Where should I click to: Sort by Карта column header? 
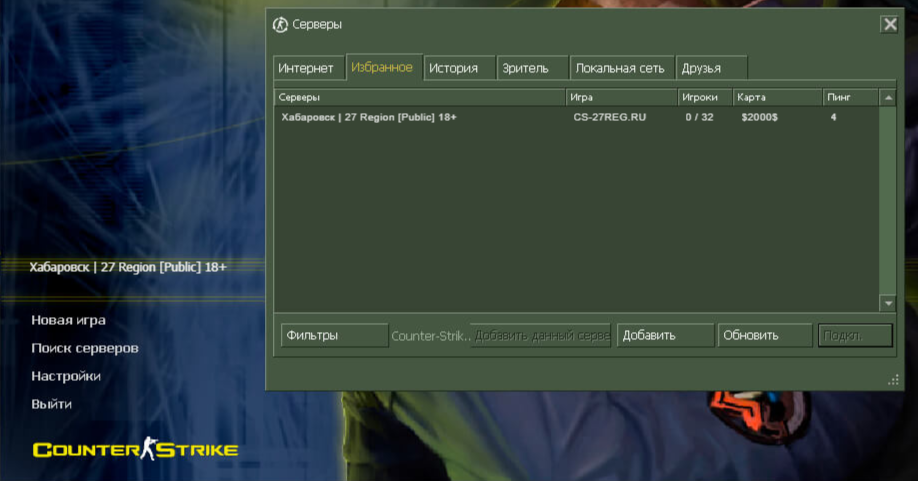coord(777,97)
